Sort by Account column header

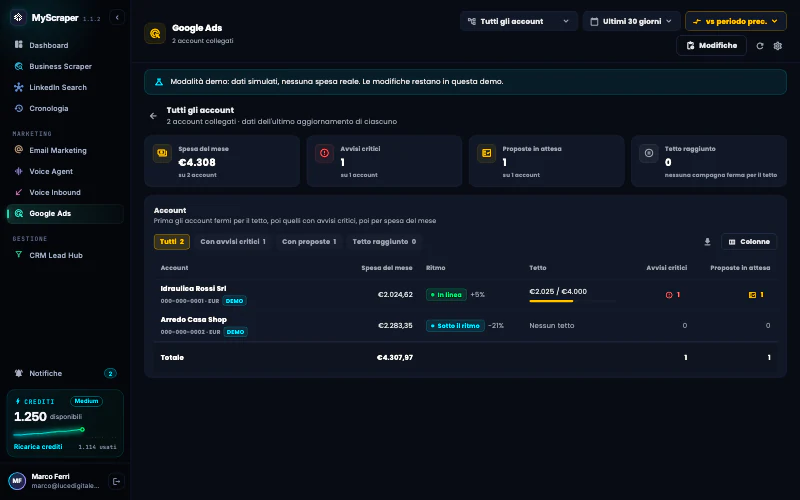174,268
